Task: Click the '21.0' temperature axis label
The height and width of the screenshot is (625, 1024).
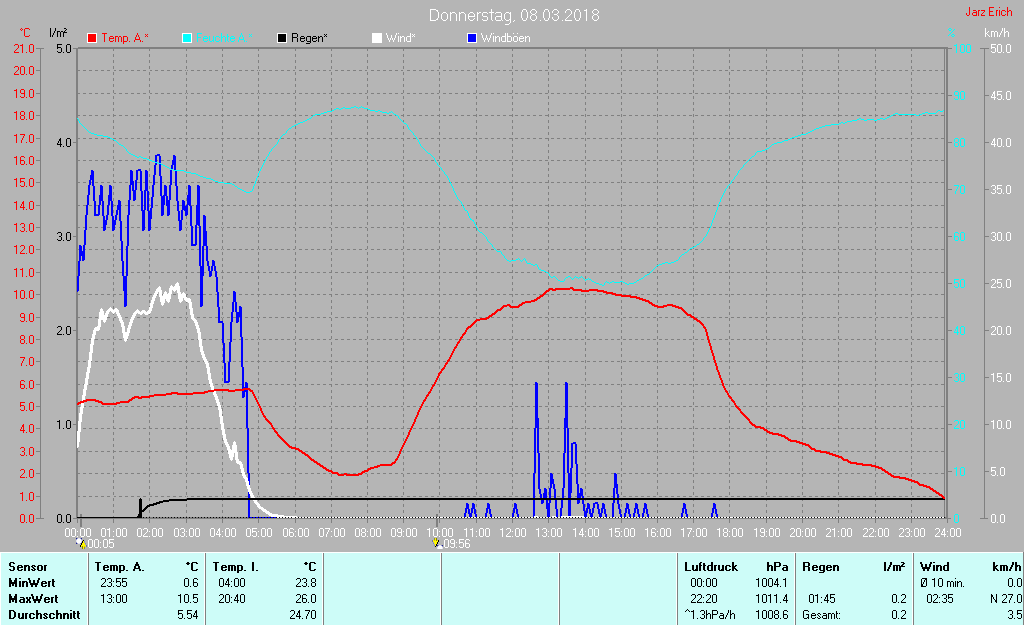Action: [24, 48]
